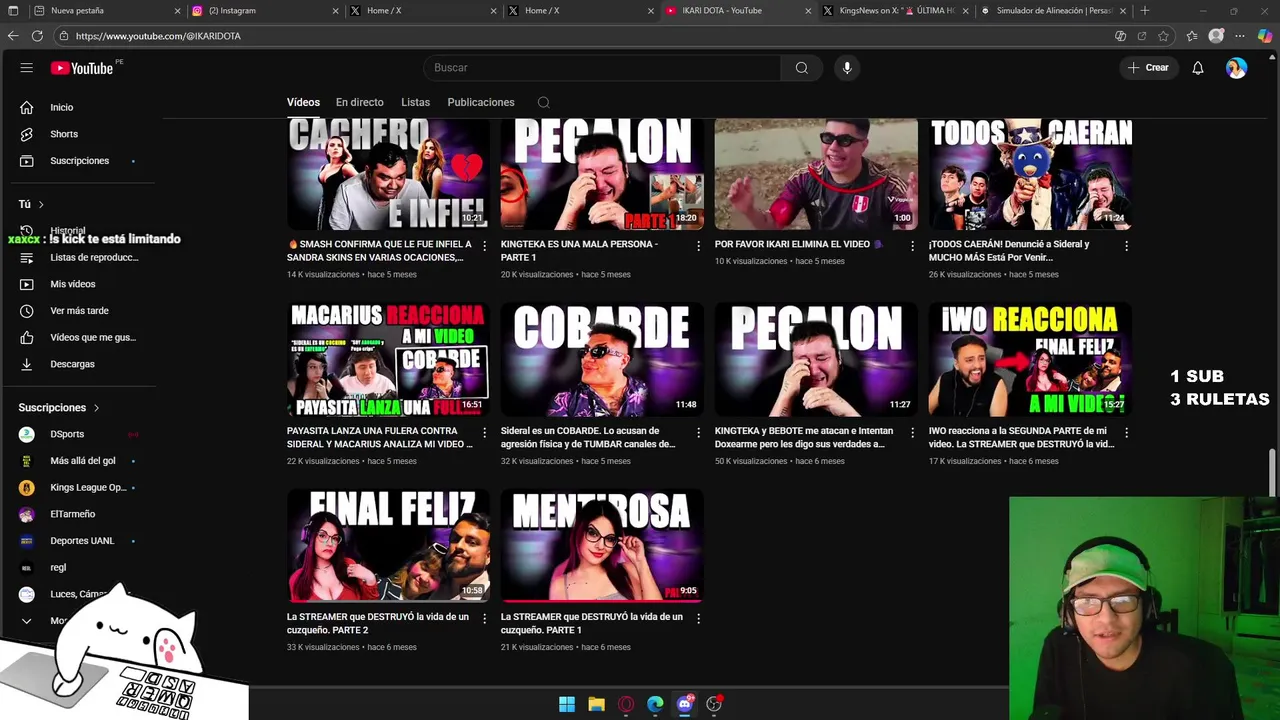Open TODOS CAERAN video thumbnail

[x=1030, y=174]
